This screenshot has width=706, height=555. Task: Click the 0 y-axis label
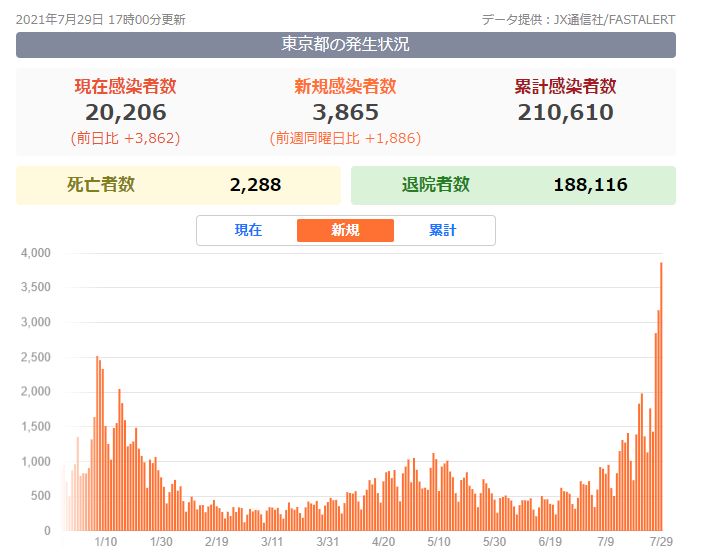tap(47, 531)
